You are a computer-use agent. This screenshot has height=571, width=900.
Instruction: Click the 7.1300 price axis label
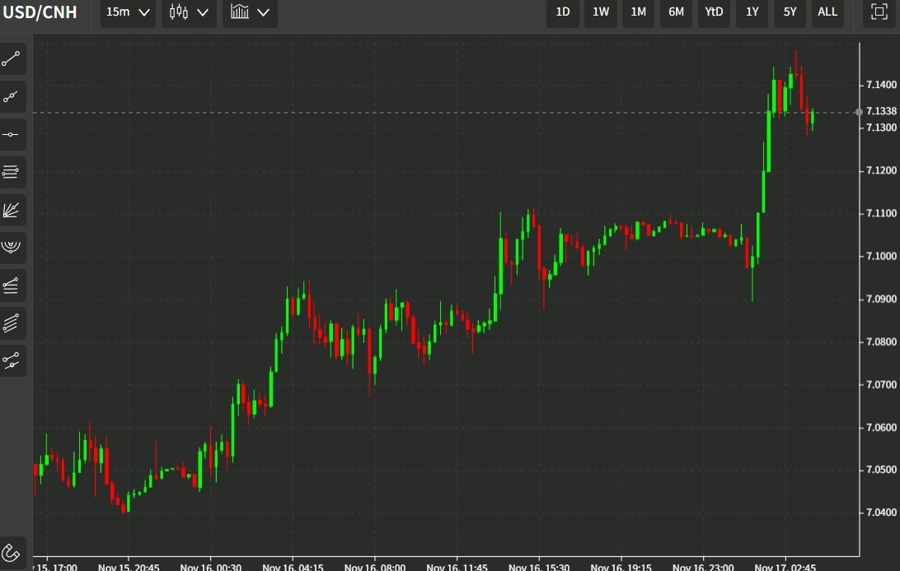tap(881, 127)
